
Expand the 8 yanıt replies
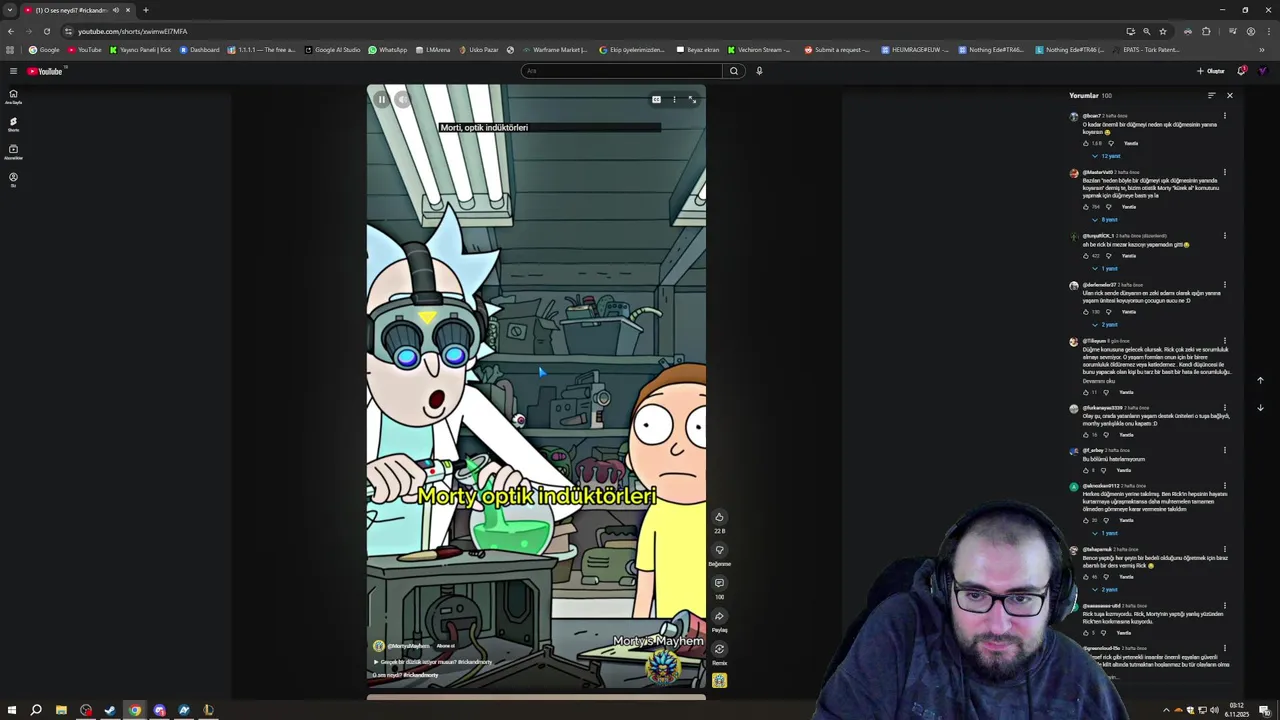click(1106, 219)
